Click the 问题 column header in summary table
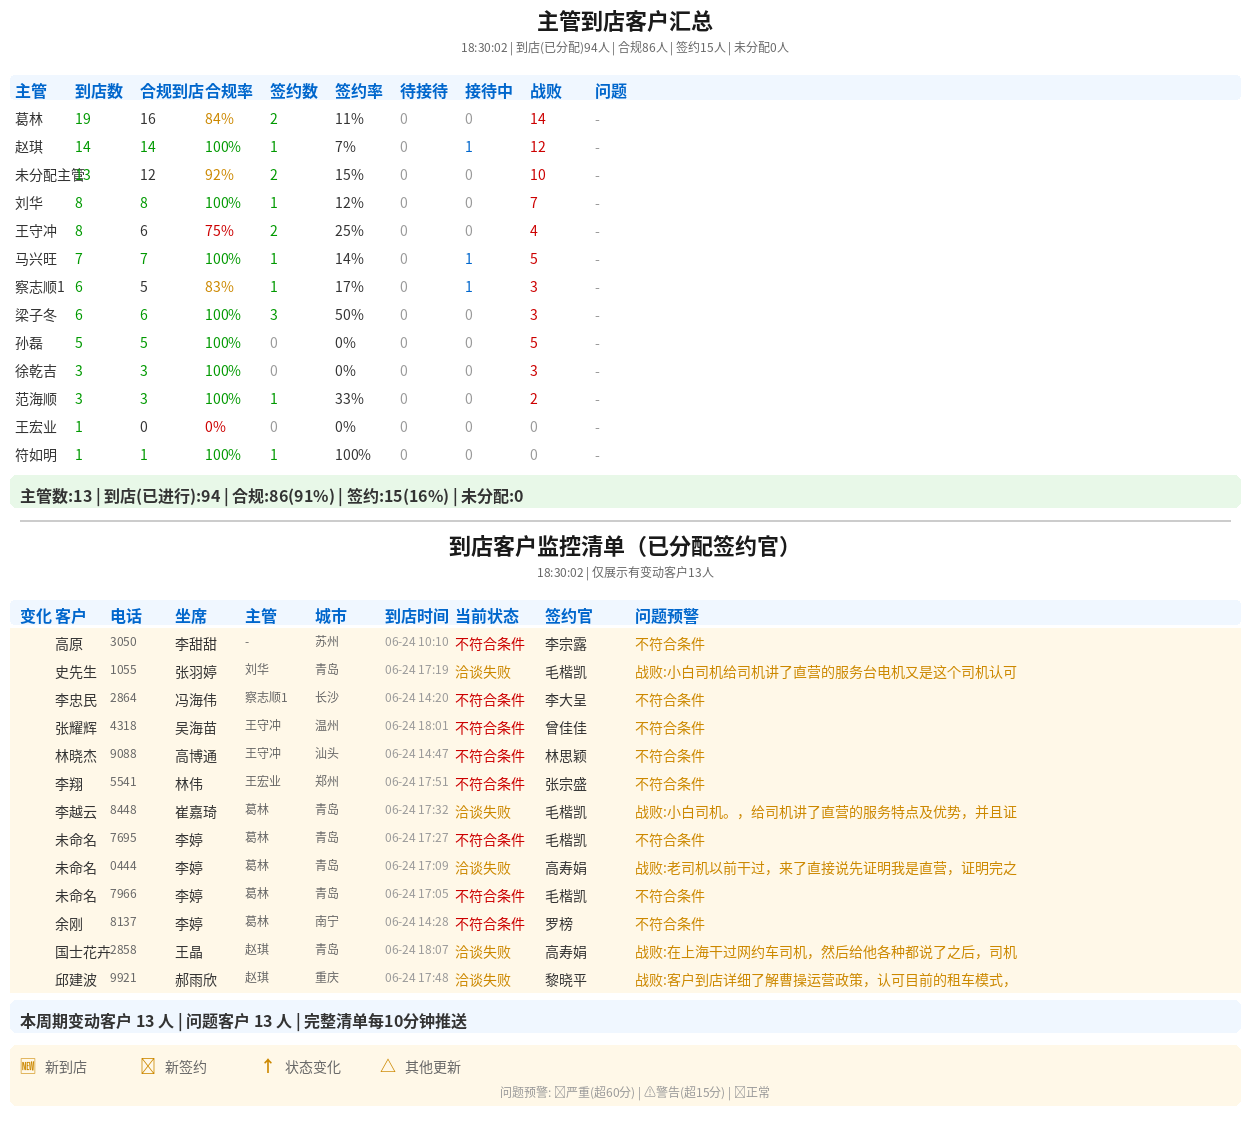 point(611,91)
